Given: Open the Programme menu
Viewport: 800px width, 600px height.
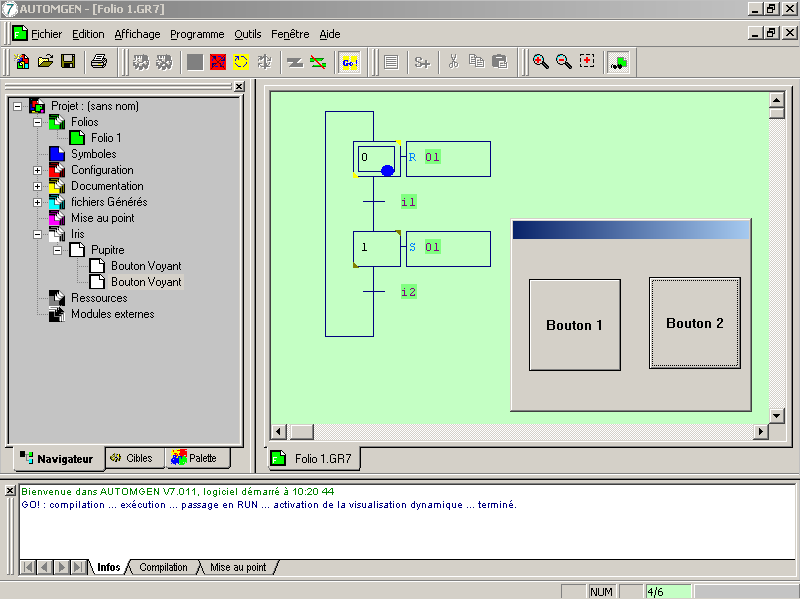Looking at the screenshot, I should [197, 34].
